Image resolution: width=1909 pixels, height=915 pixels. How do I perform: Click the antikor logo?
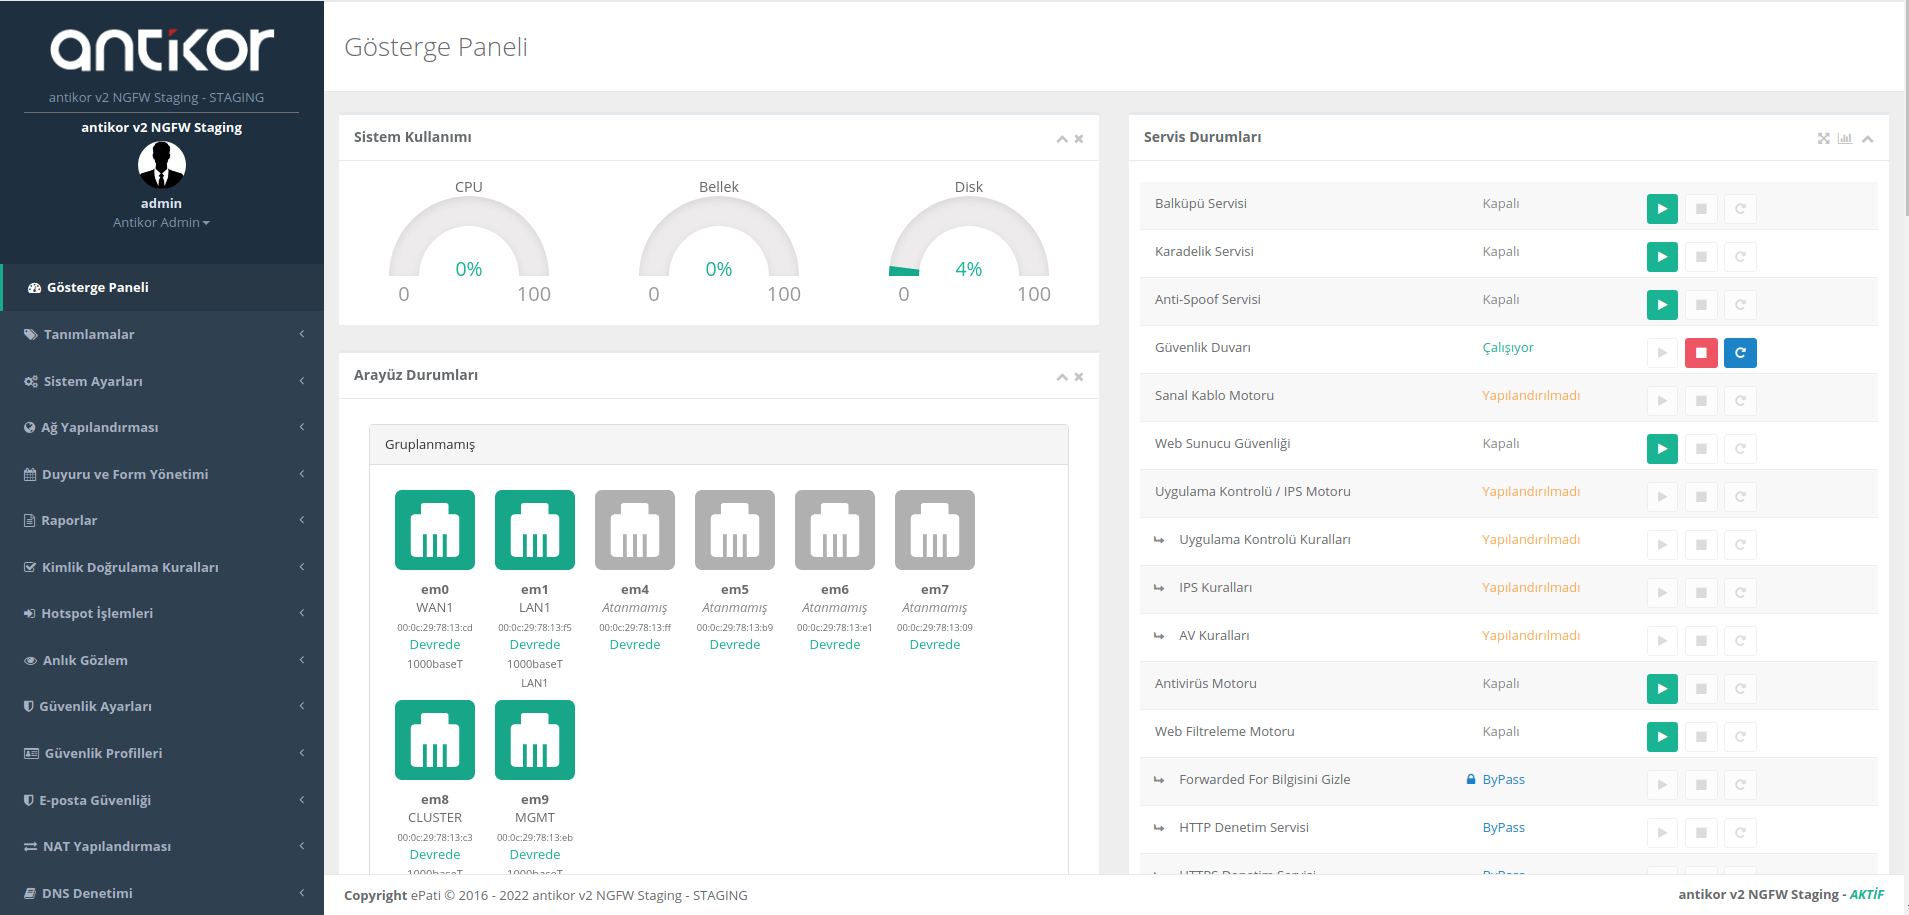point(162,50)
